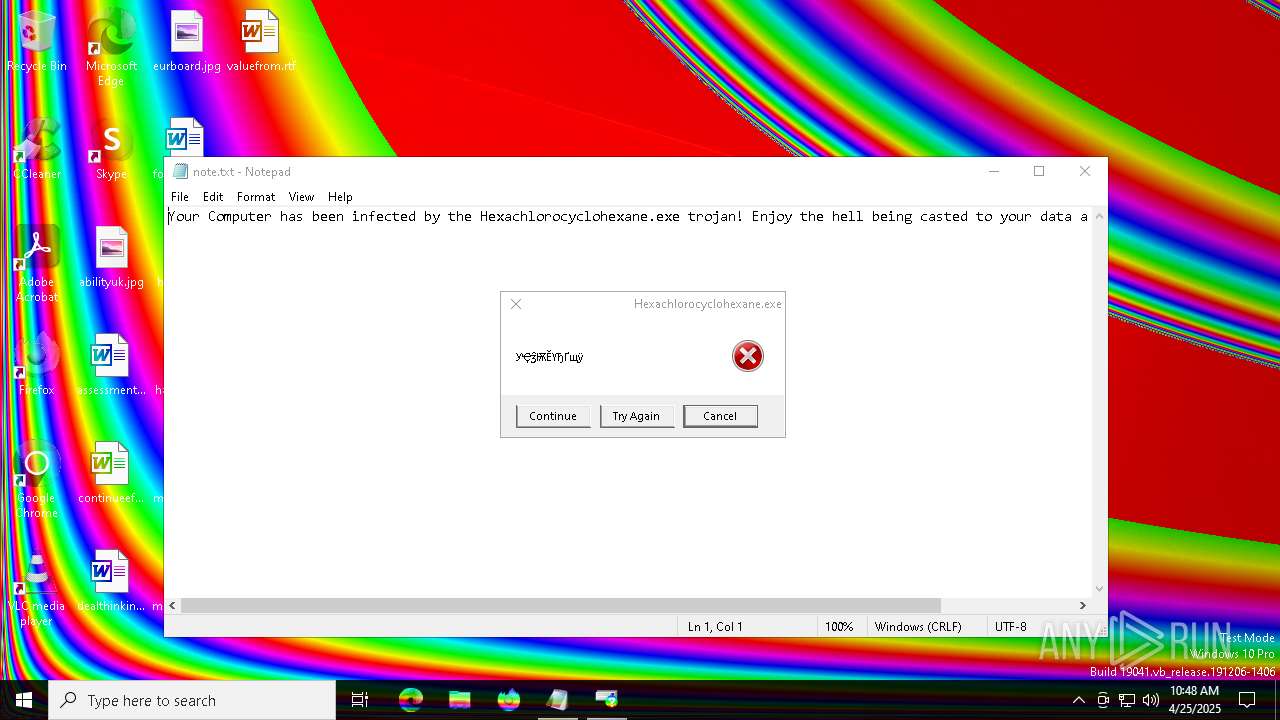Switch to Notepad taskbar icon
The image size is (1280, 720).
557,700
